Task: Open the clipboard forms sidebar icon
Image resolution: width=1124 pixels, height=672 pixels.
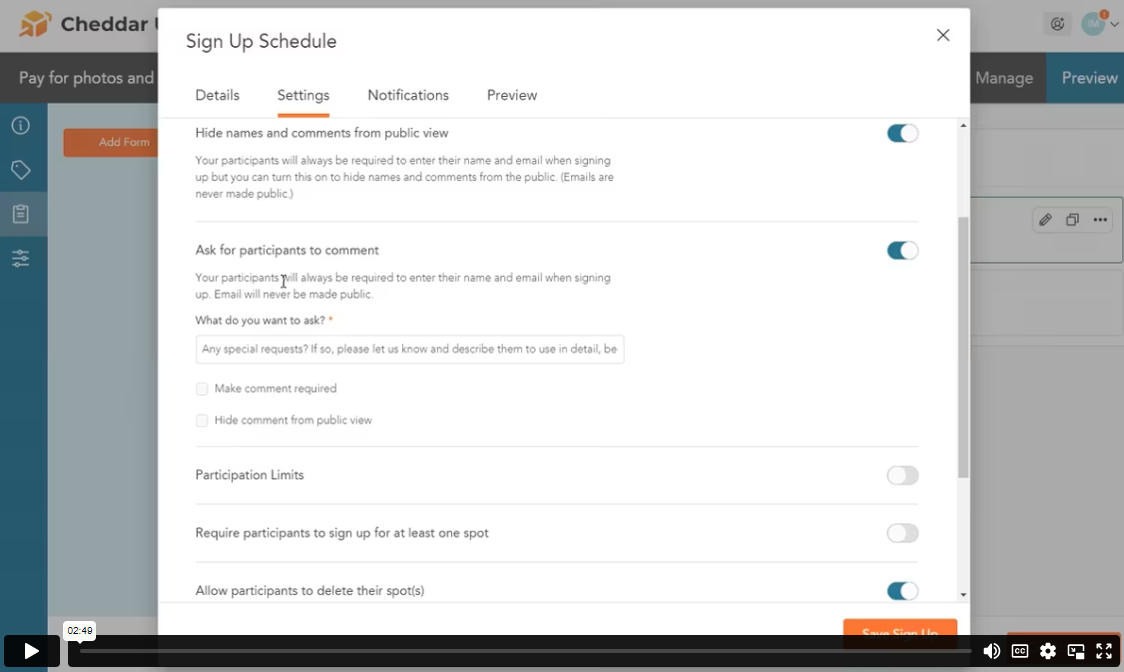Action: click(x=21, y=214)
